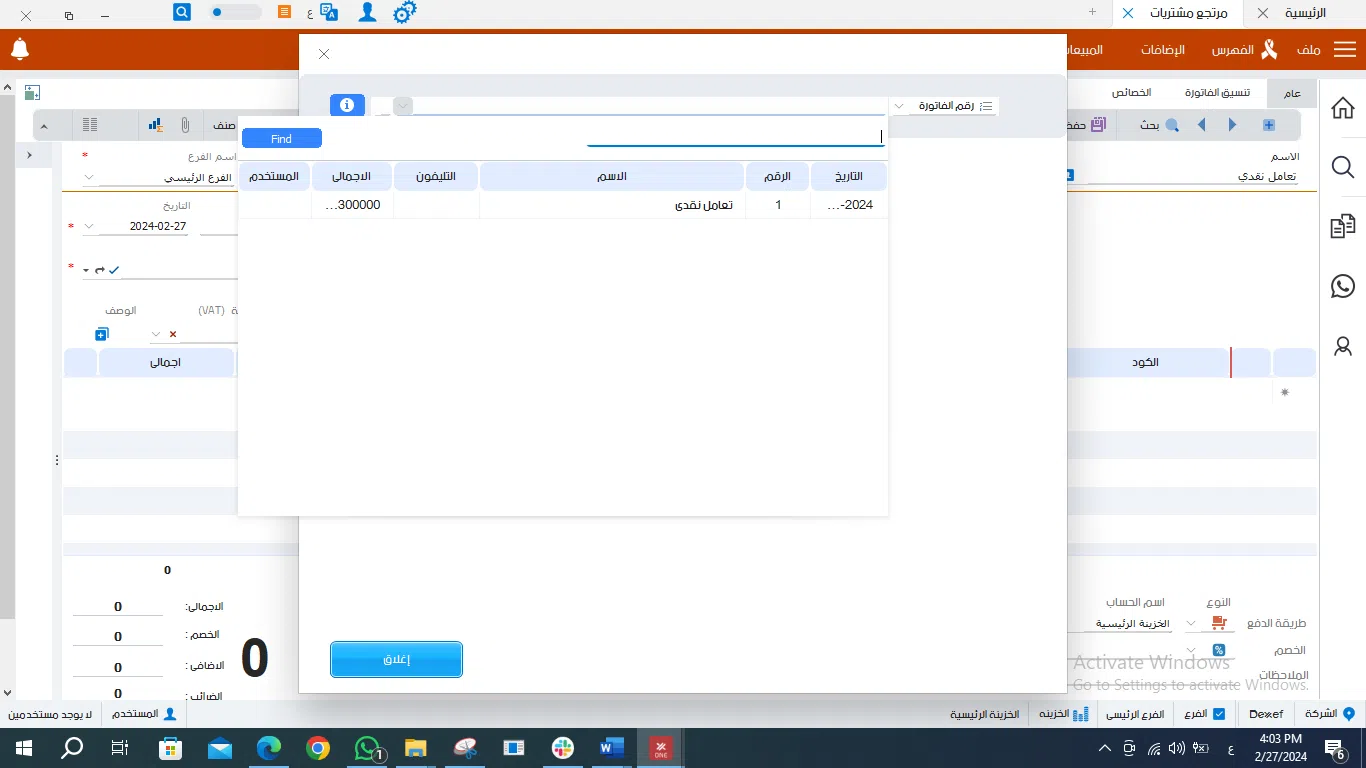Toggle the switch in the top title bar

point(235,12)
